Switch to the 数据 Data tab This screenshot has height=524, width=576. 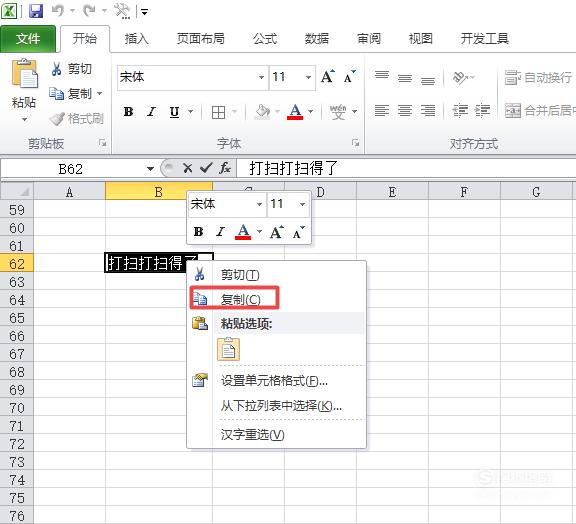pos(317,39)
